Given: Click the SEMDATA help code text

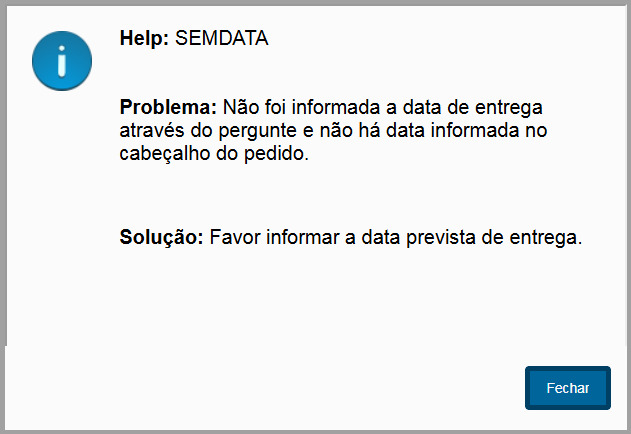Looking at the screenshot, I should [222, 39].
